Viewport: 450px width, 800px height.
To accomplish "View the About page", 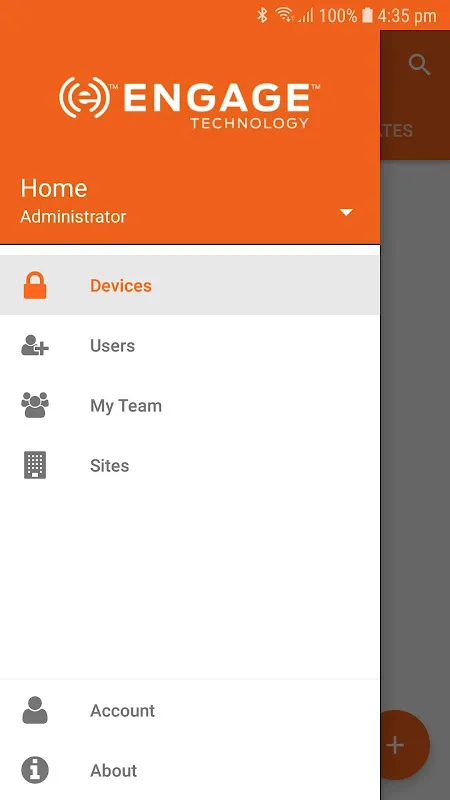I will tap(190, 770).
